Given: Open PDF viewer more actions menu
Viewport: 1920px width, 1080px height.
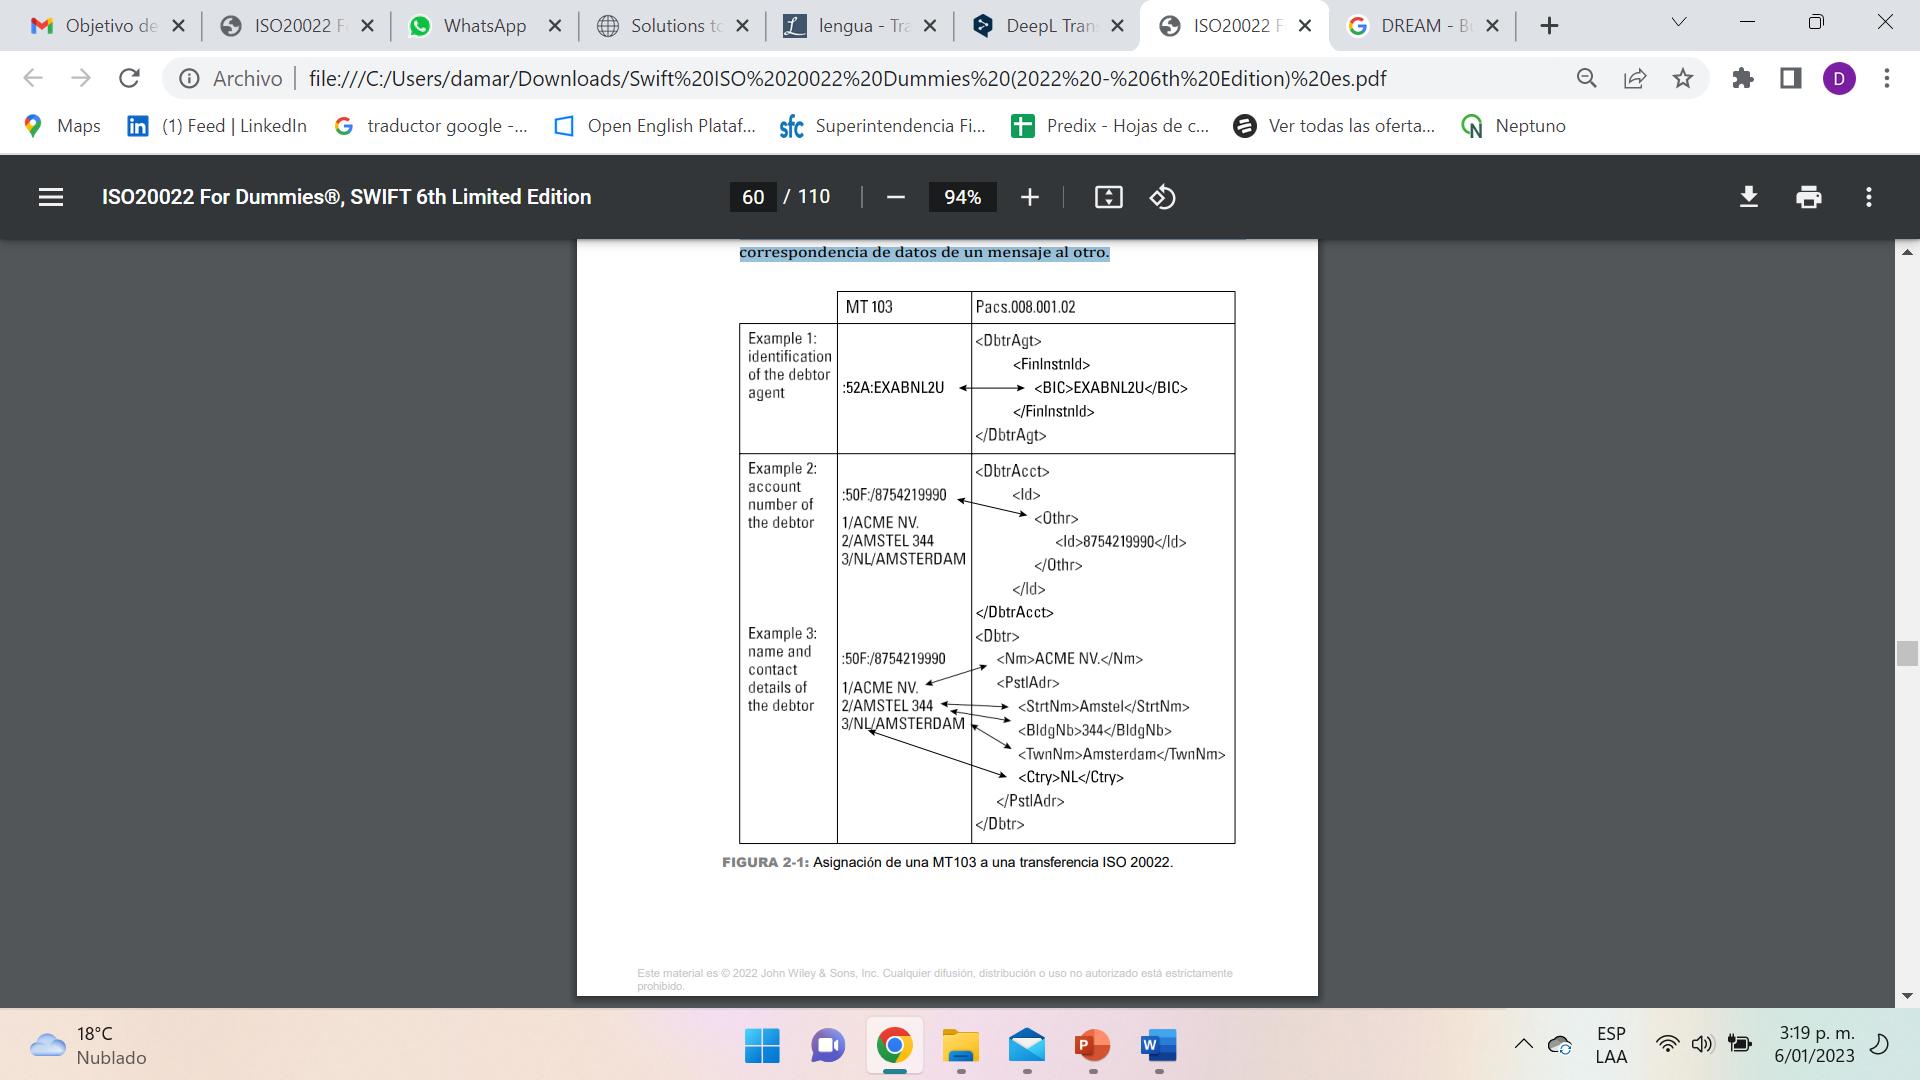Looking at the screenshot, I should [1868, 197].
